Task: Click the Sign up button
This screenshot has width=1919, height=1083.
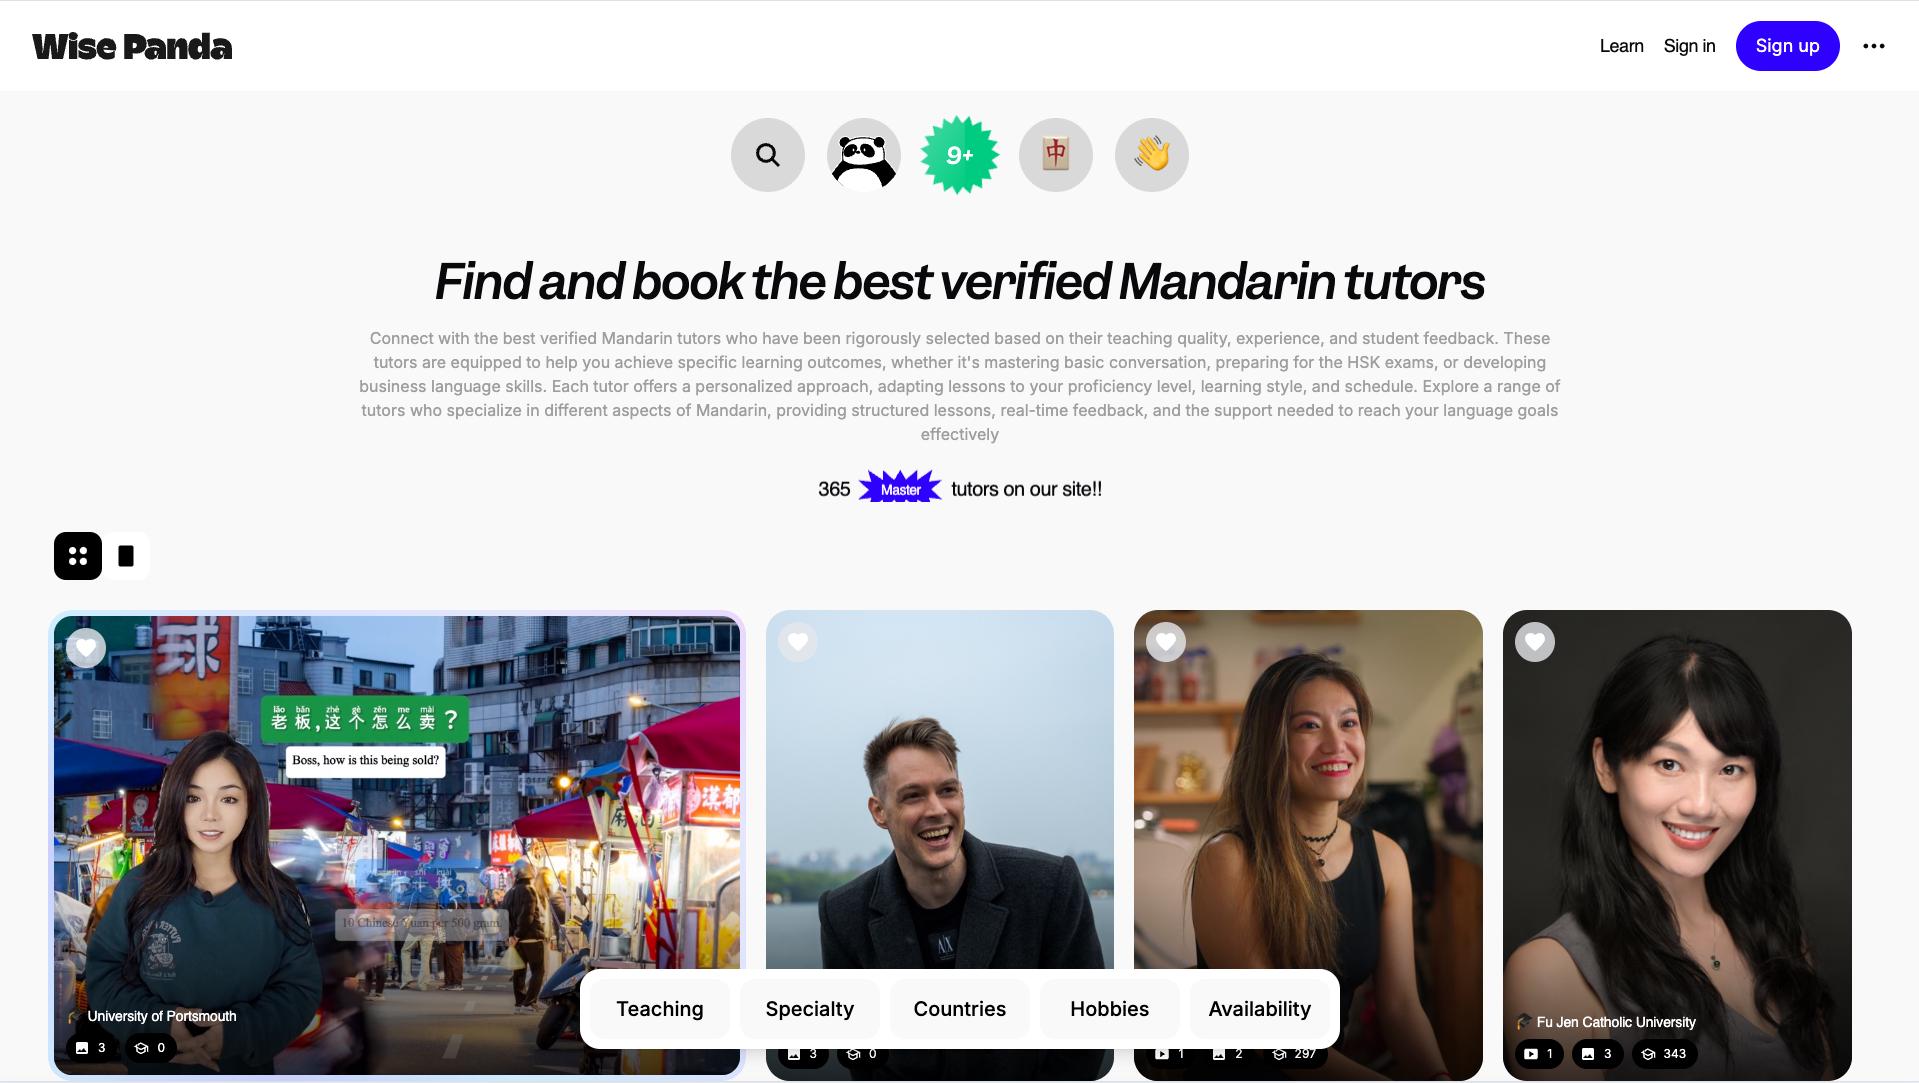Action: point(1787,46)
